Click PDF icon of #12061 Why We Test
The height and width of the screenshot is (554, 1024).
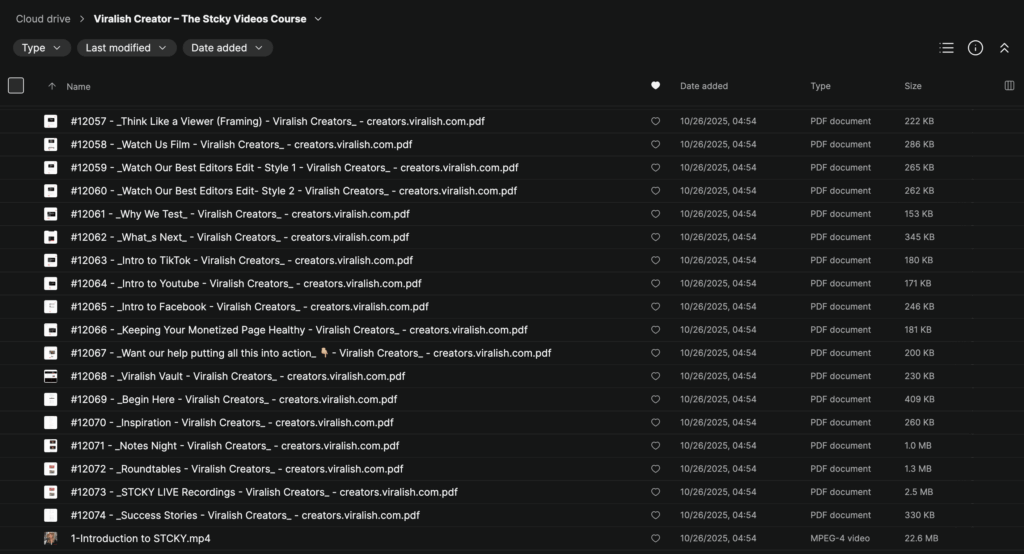click(x=50, y=214)
